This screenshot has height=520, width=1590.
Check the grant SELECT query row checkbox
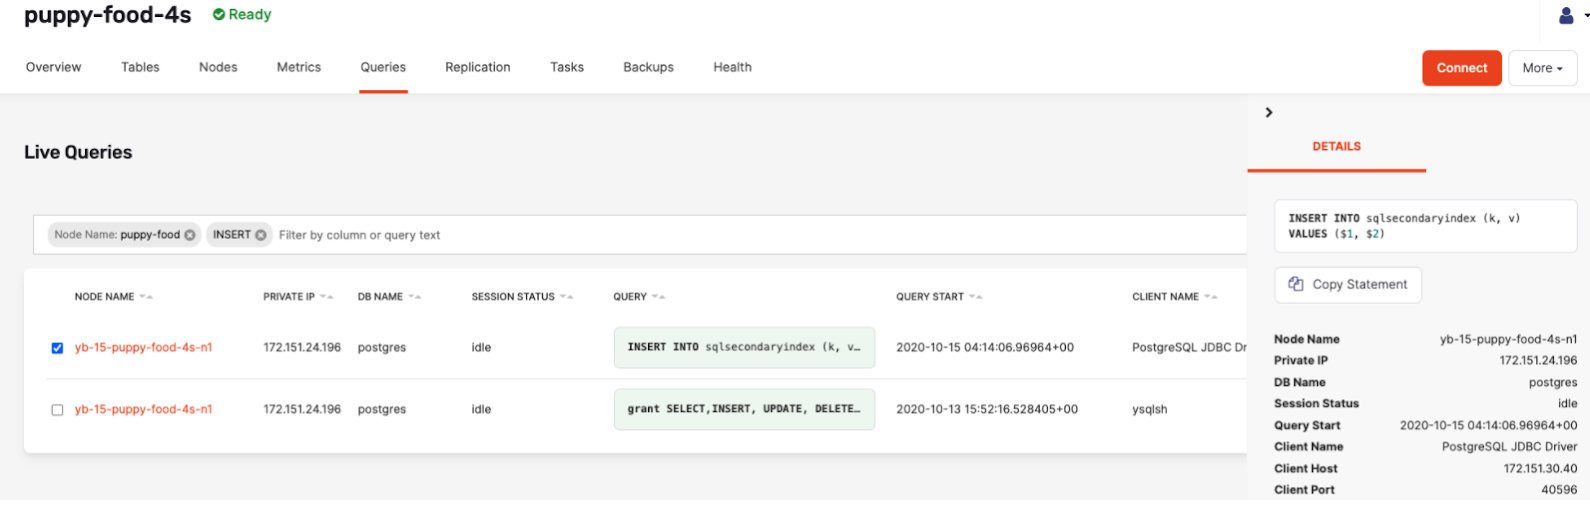point(57,410)
